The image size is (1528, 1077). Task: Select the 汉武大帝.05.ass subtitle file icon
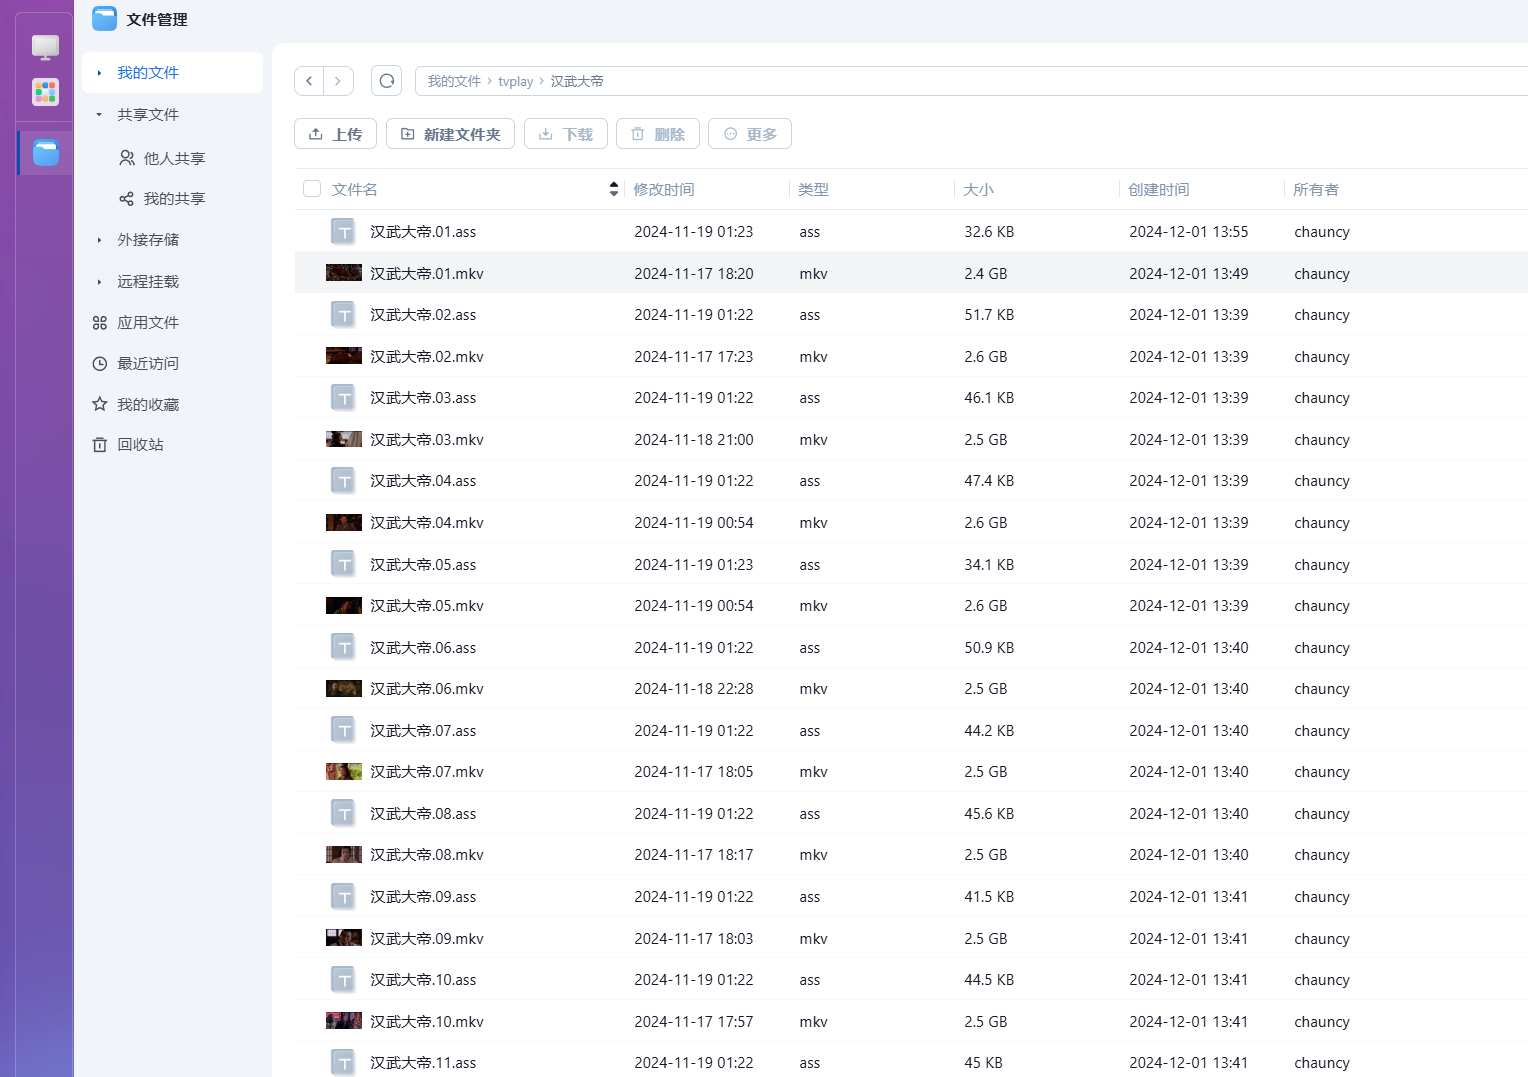coord(344,565)
